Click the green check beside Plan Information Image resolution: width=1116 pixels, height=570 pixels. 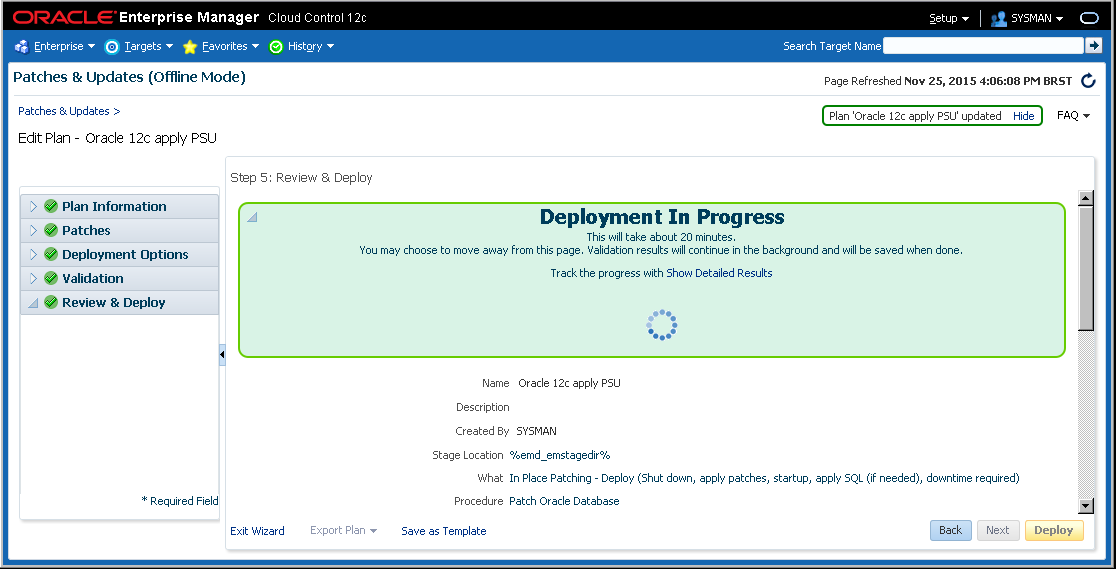point(51,206)
